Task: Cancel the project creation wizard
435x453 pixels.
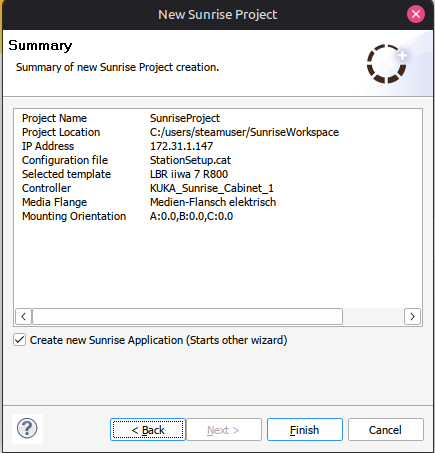Action: pos(386,430)
